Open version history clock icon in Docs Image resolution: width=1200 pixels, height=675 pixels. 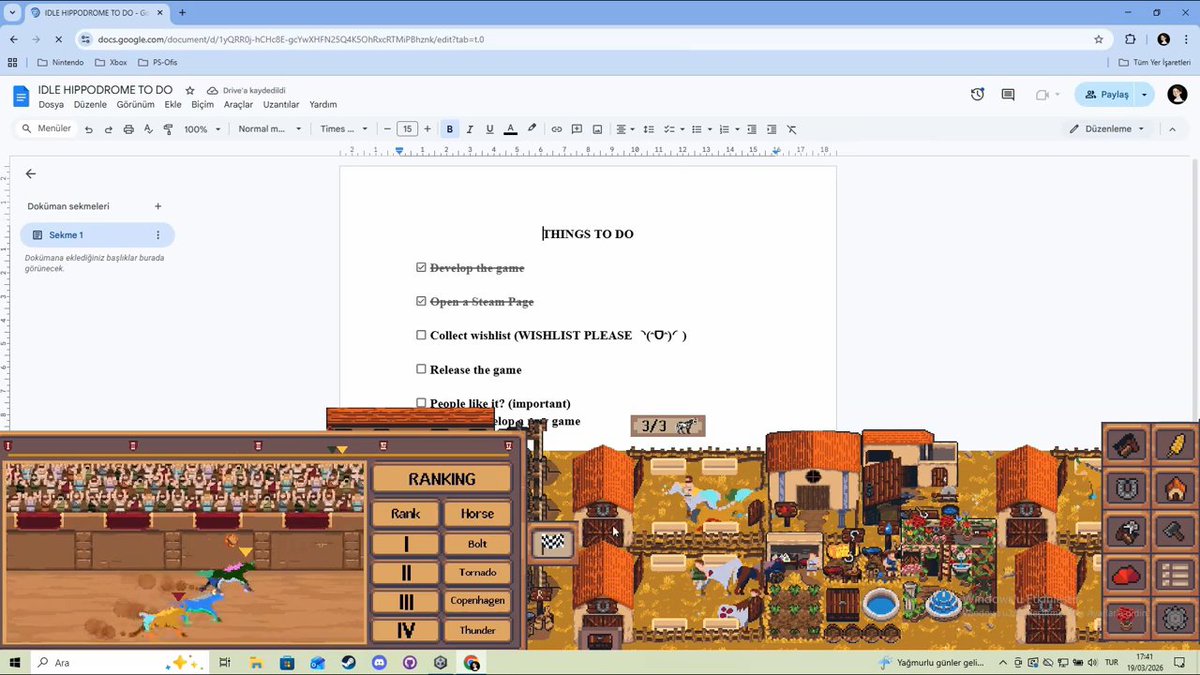(977, 95)
